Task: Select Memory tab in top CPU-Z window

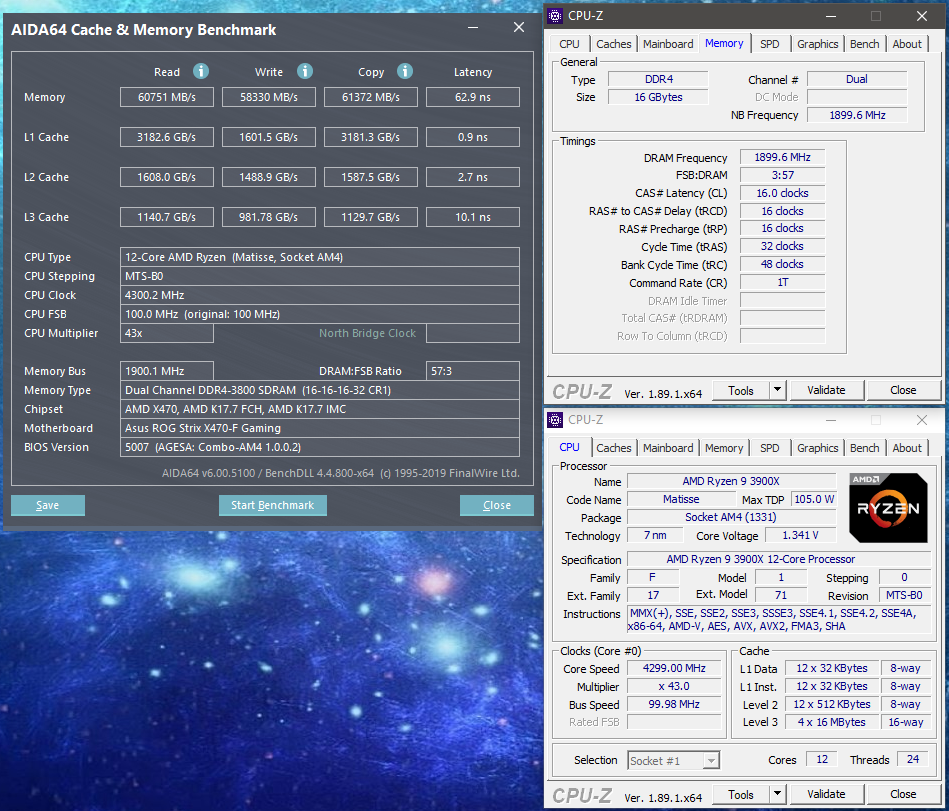Action: pyautogui.click(x=724, y=43)
